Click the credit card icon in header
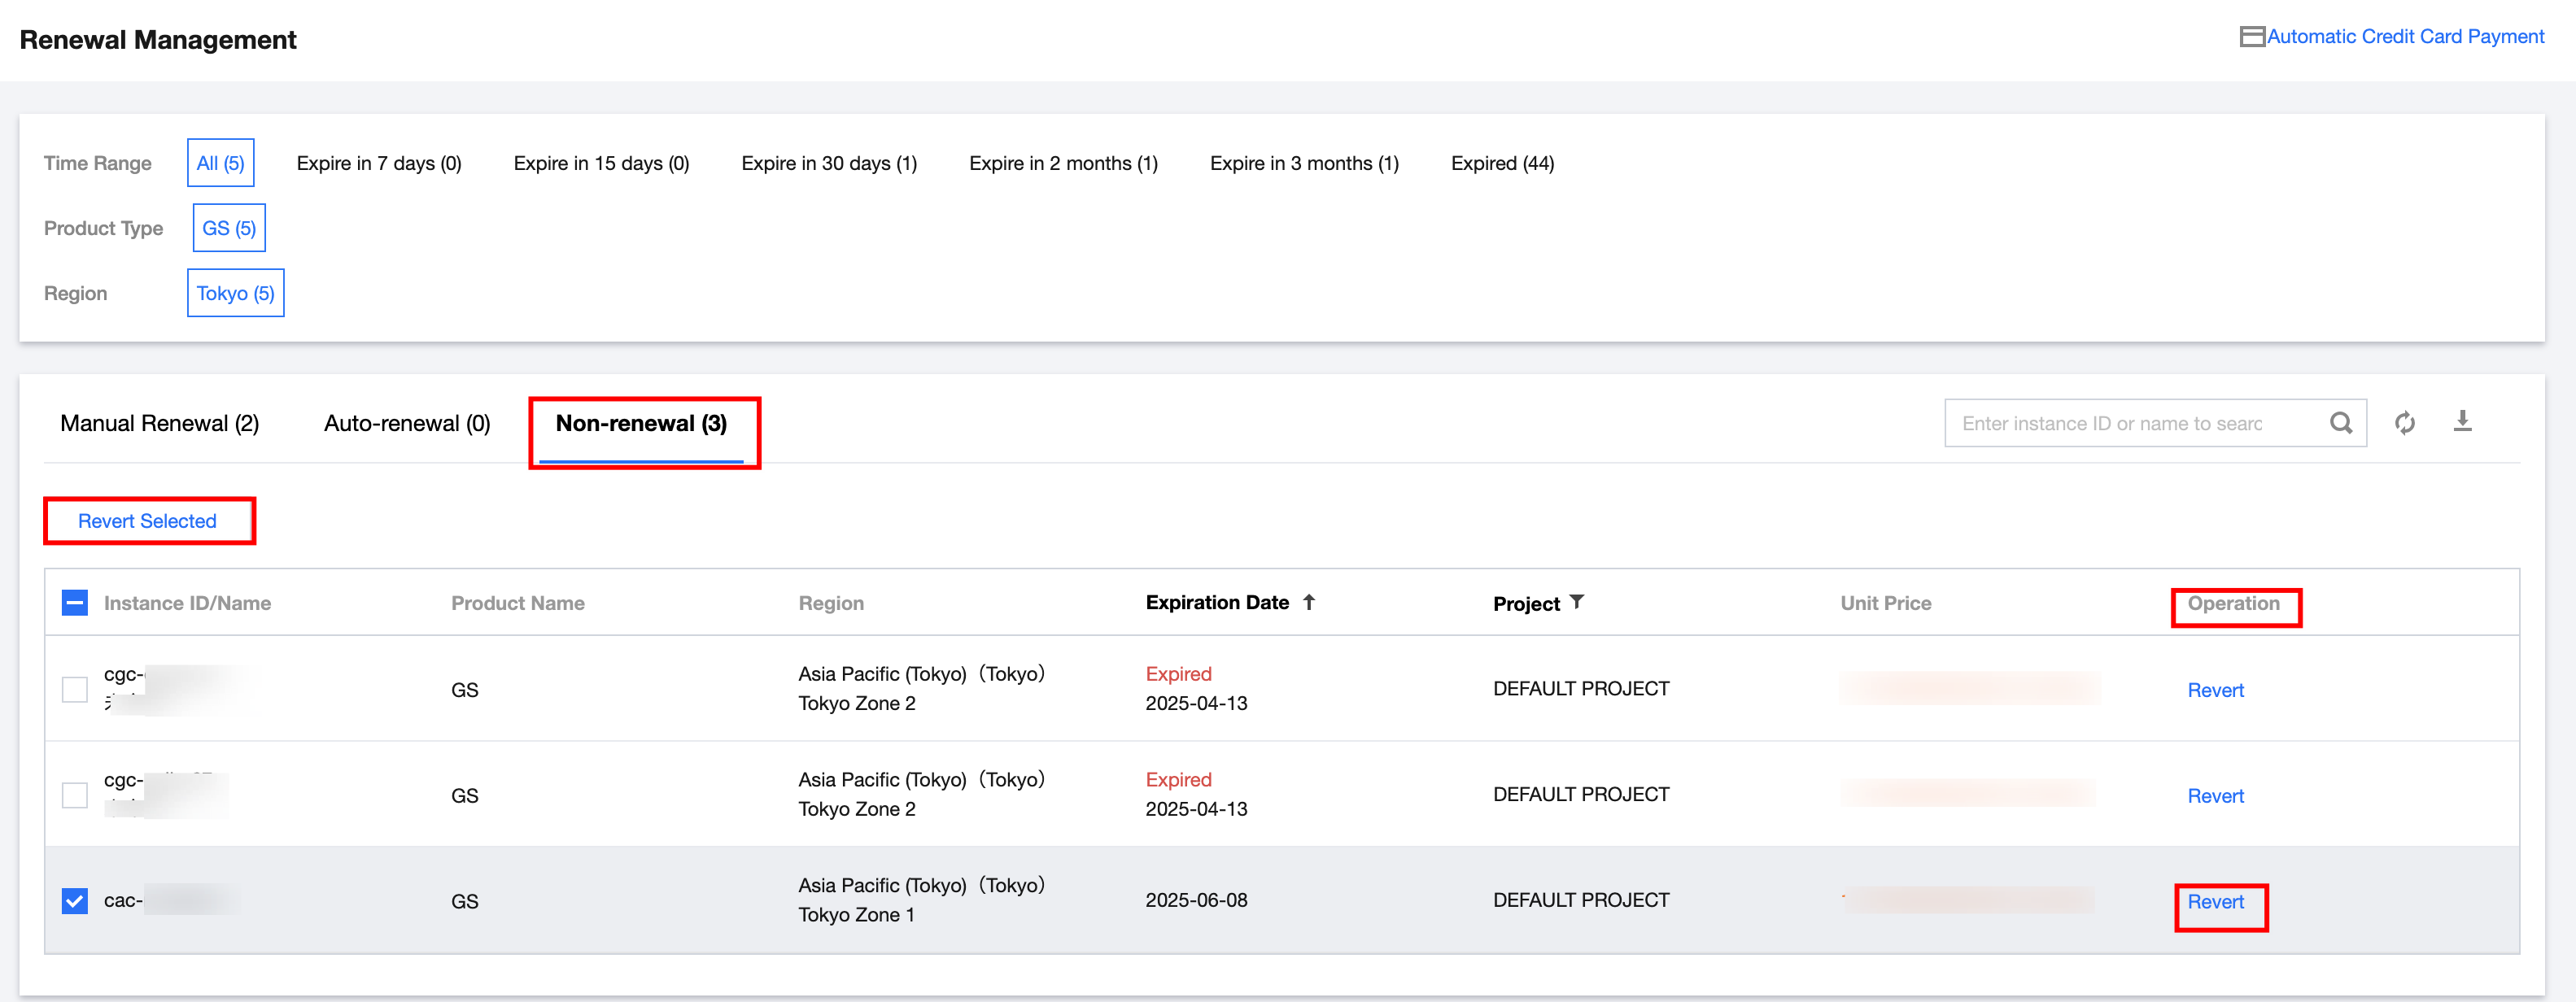The height and width of the screenshot is (1002, 2576). [2251, 37]
